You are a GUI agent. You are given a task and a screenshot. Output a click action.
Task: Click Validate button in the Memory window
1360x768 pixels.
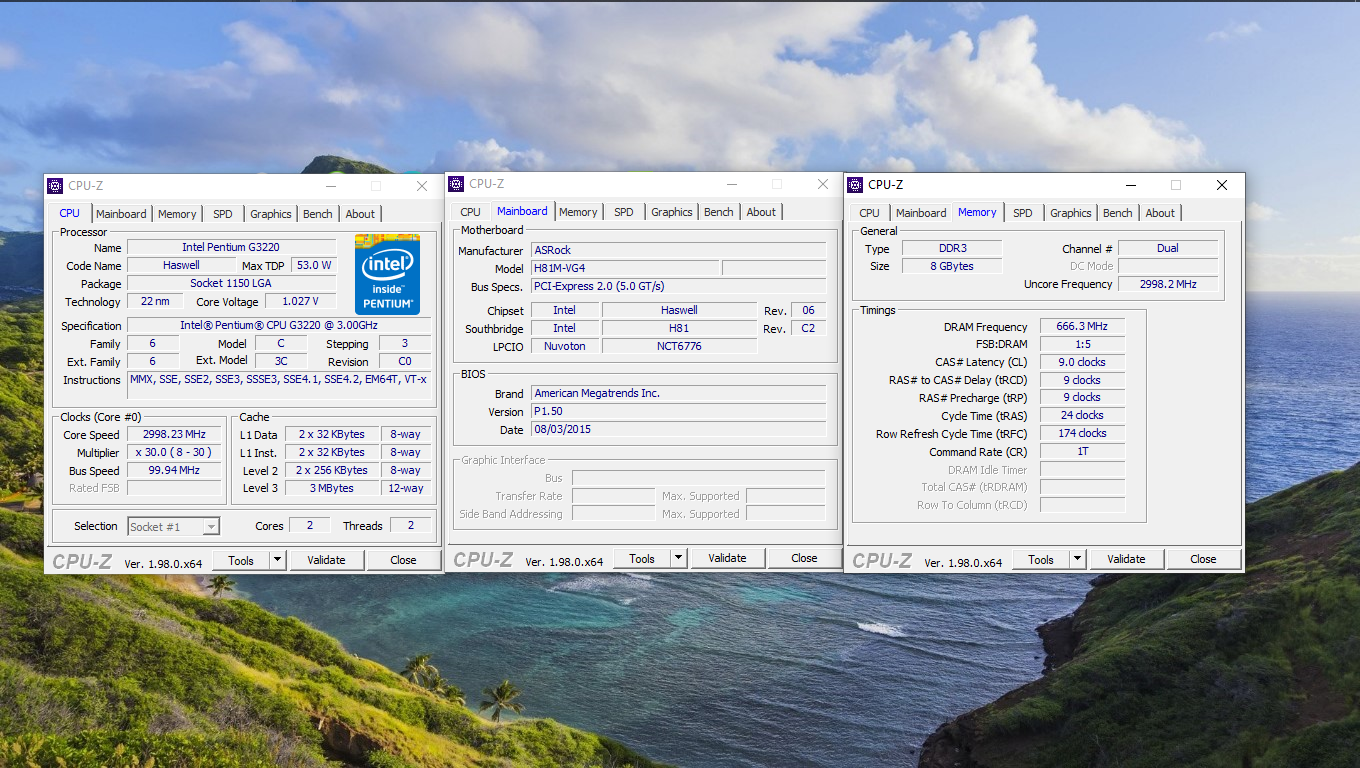point(1126,559)
